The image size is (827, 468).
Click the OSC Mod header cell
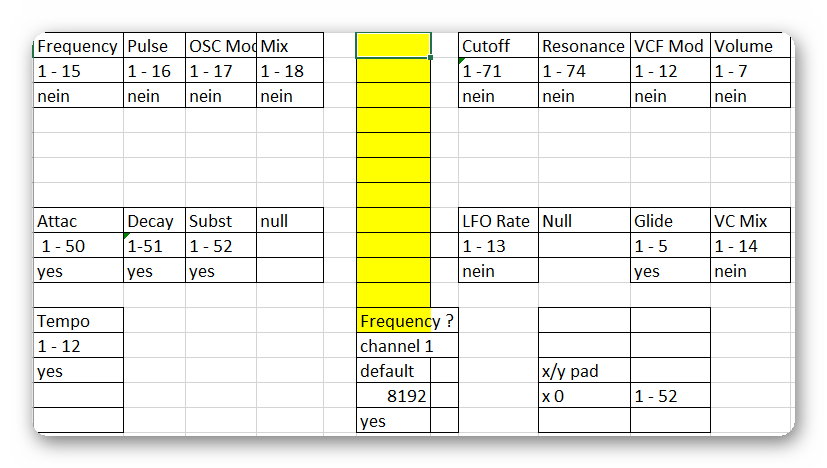[221, 46]
